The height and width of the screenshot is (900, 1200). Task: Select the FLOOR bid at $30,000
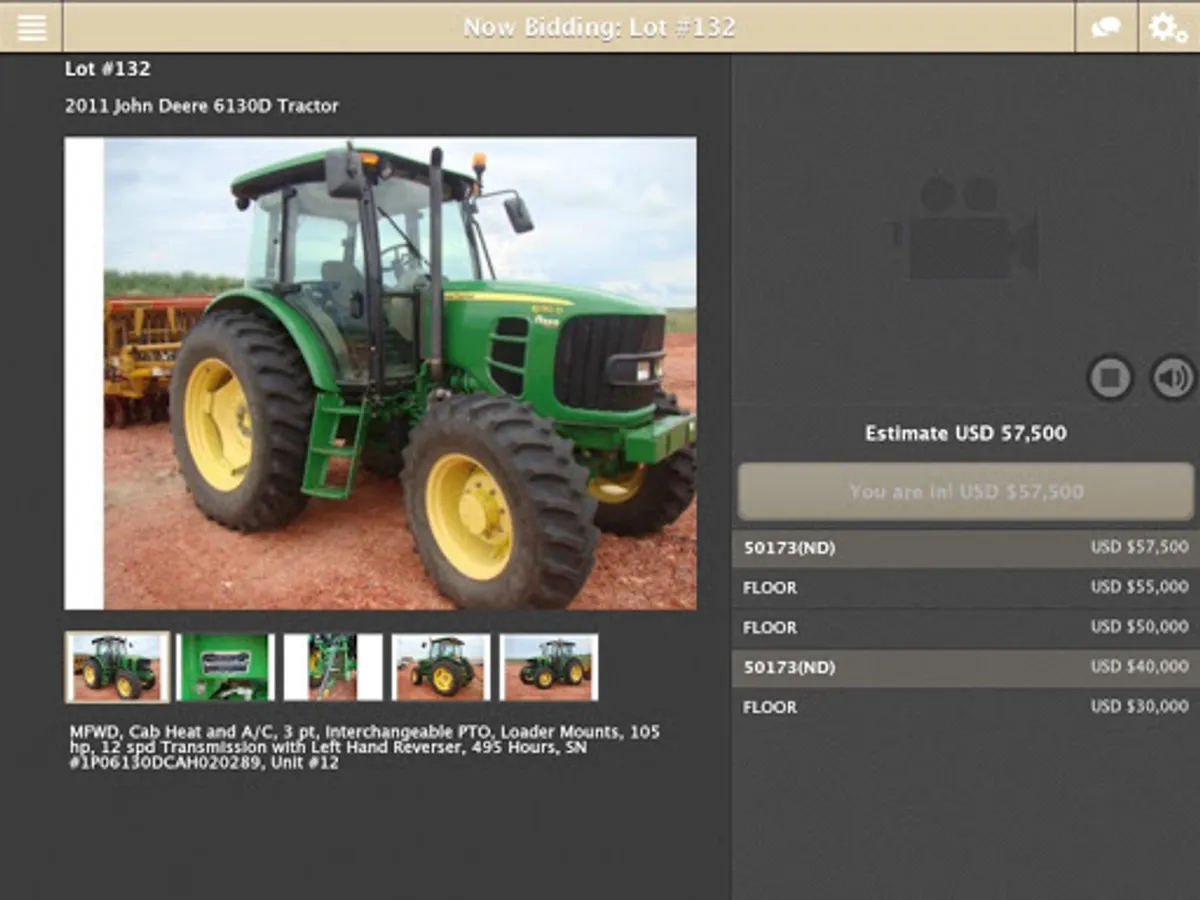(966, 707)
